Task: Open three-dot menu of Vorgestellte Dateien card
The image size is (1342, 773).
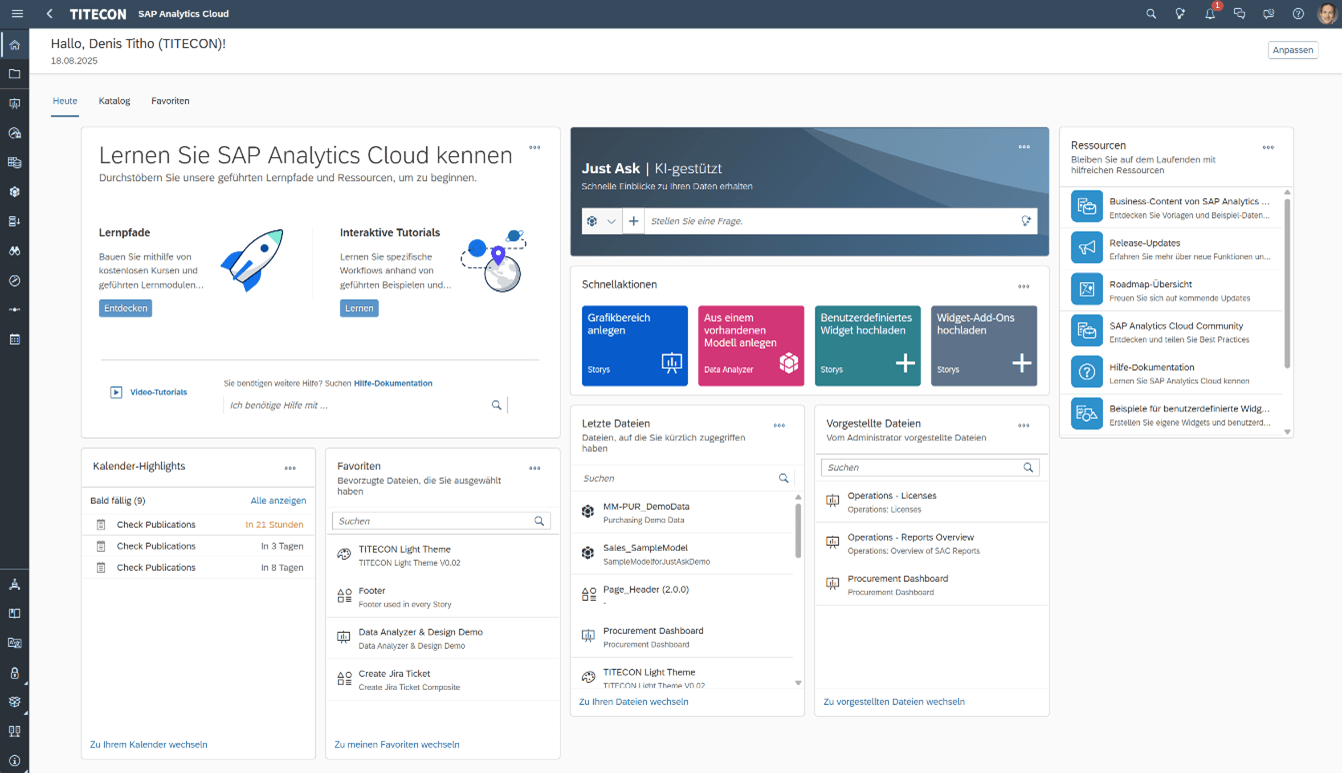Action: [x=1024, y=426]
